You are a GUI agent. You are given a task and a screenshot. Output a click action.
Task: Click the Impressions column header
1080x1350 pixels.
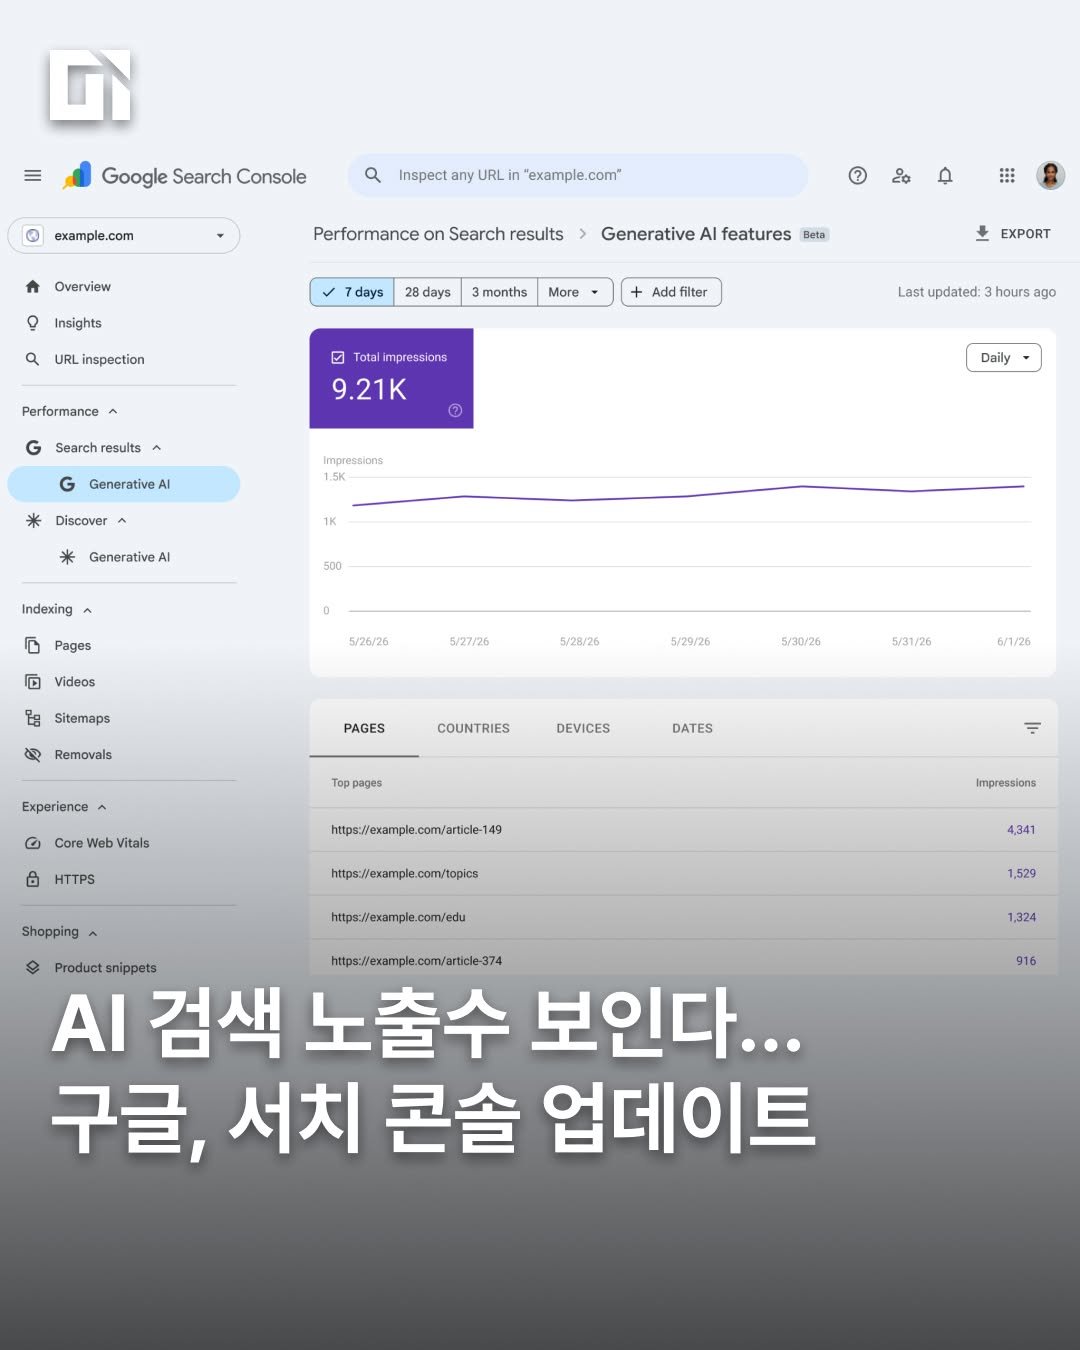tap(1005, 783)
